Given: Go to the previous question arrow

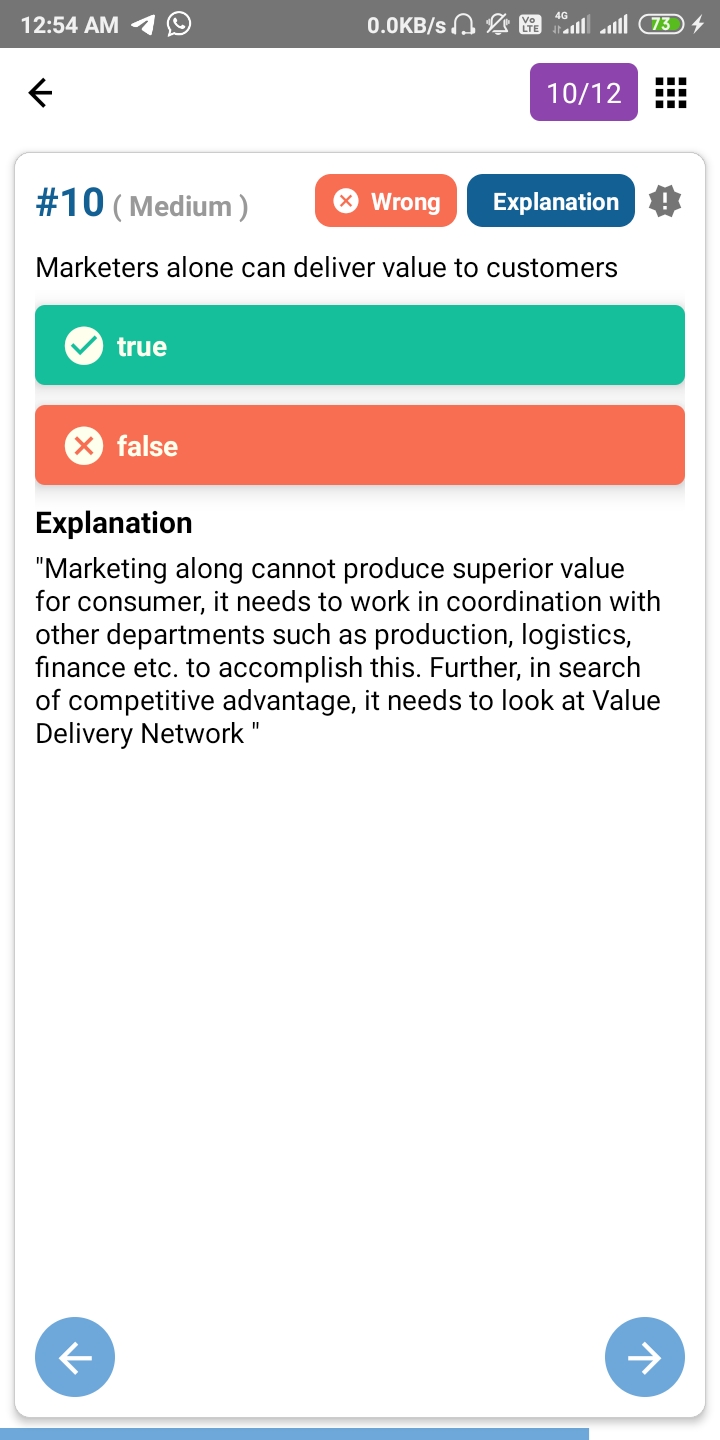Looking at the screenshot, I should (75, 1357).
